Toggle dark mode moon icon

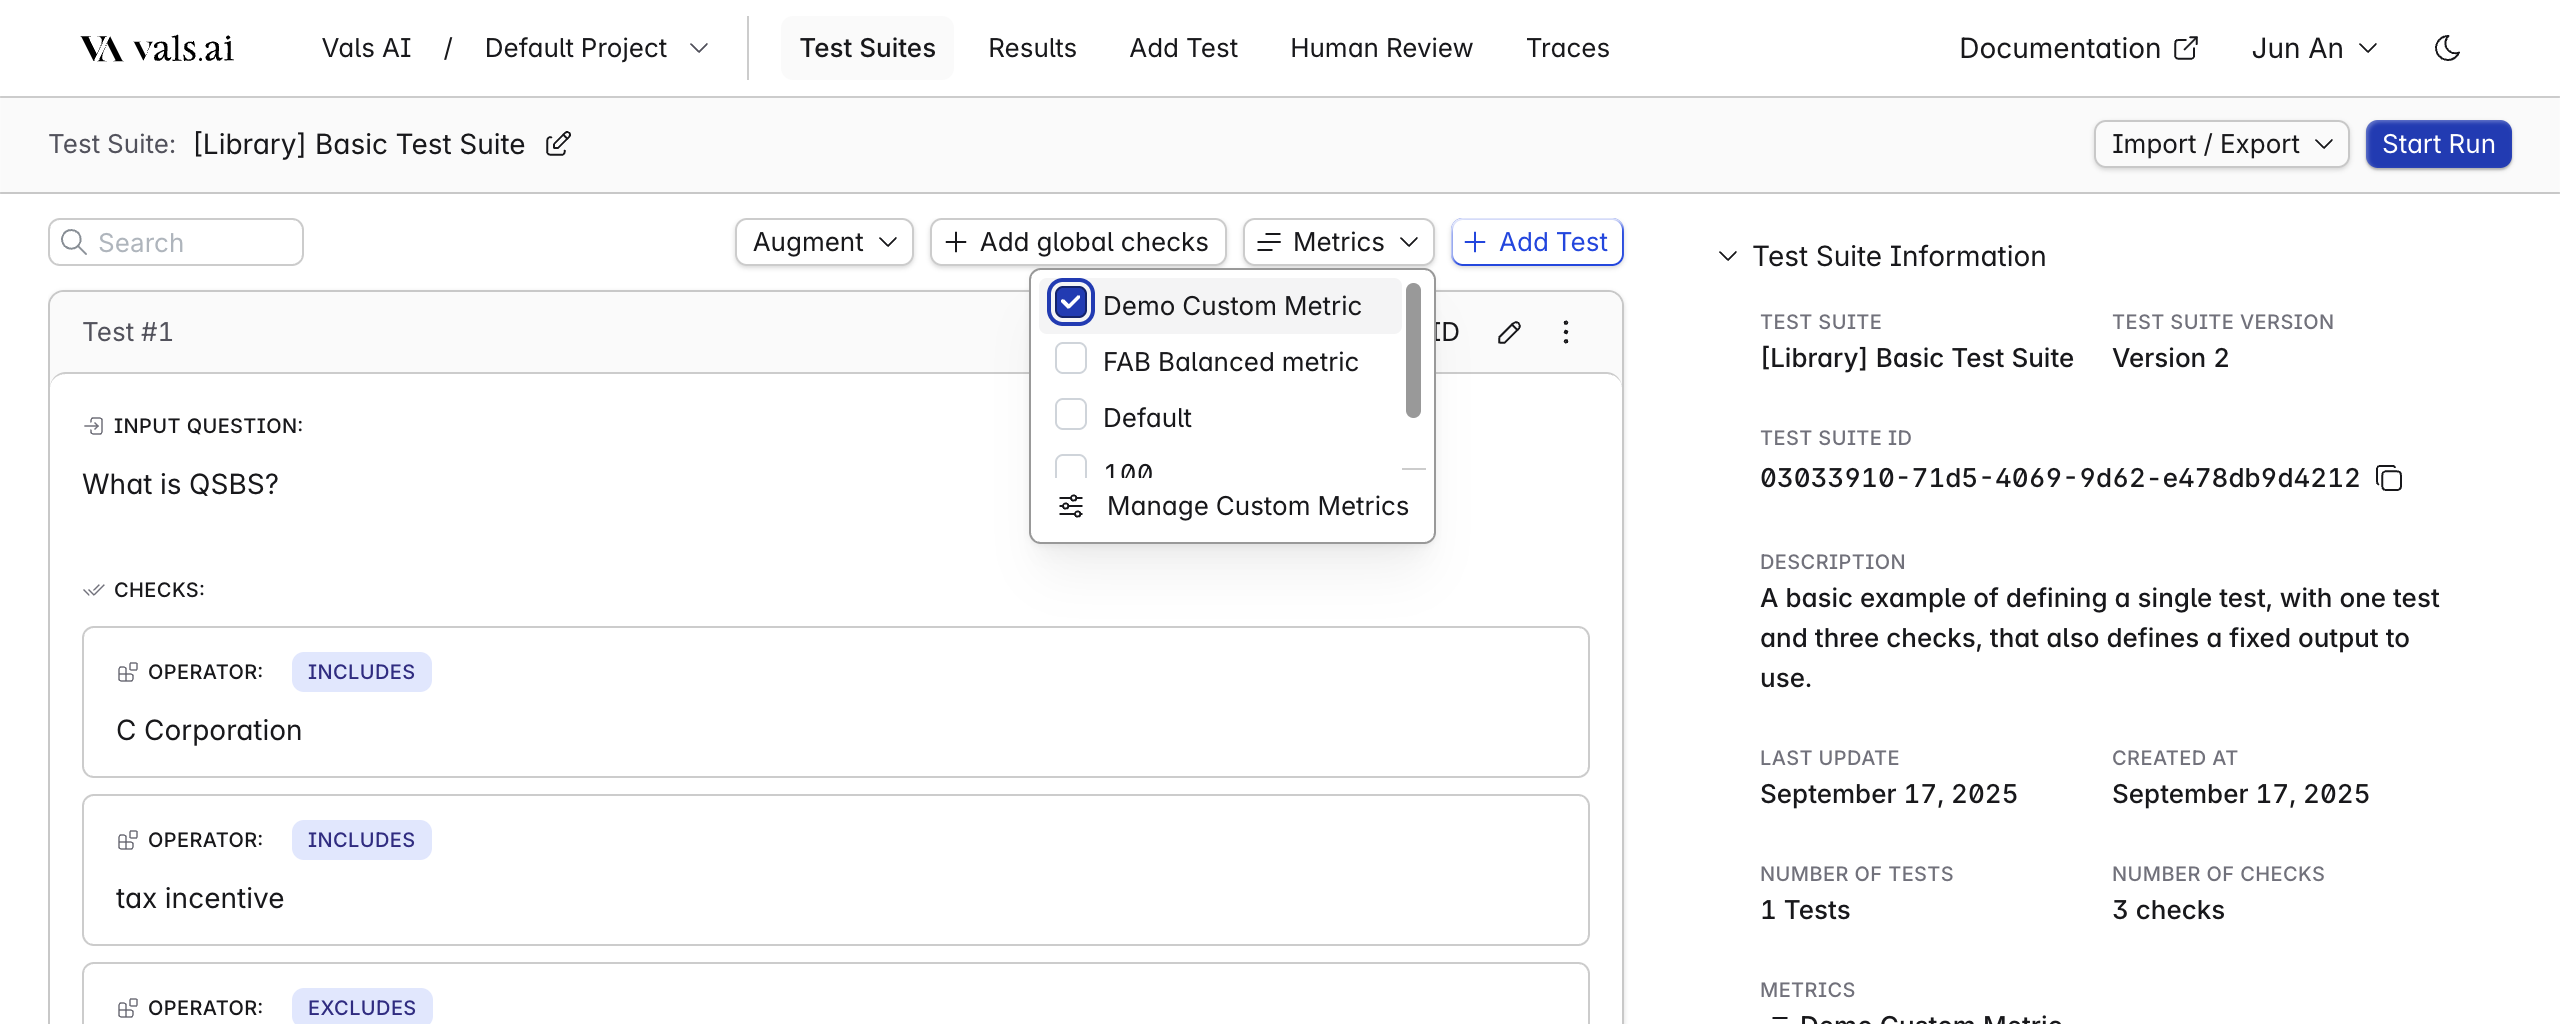pyautogui.click(x=2446, y=48)
